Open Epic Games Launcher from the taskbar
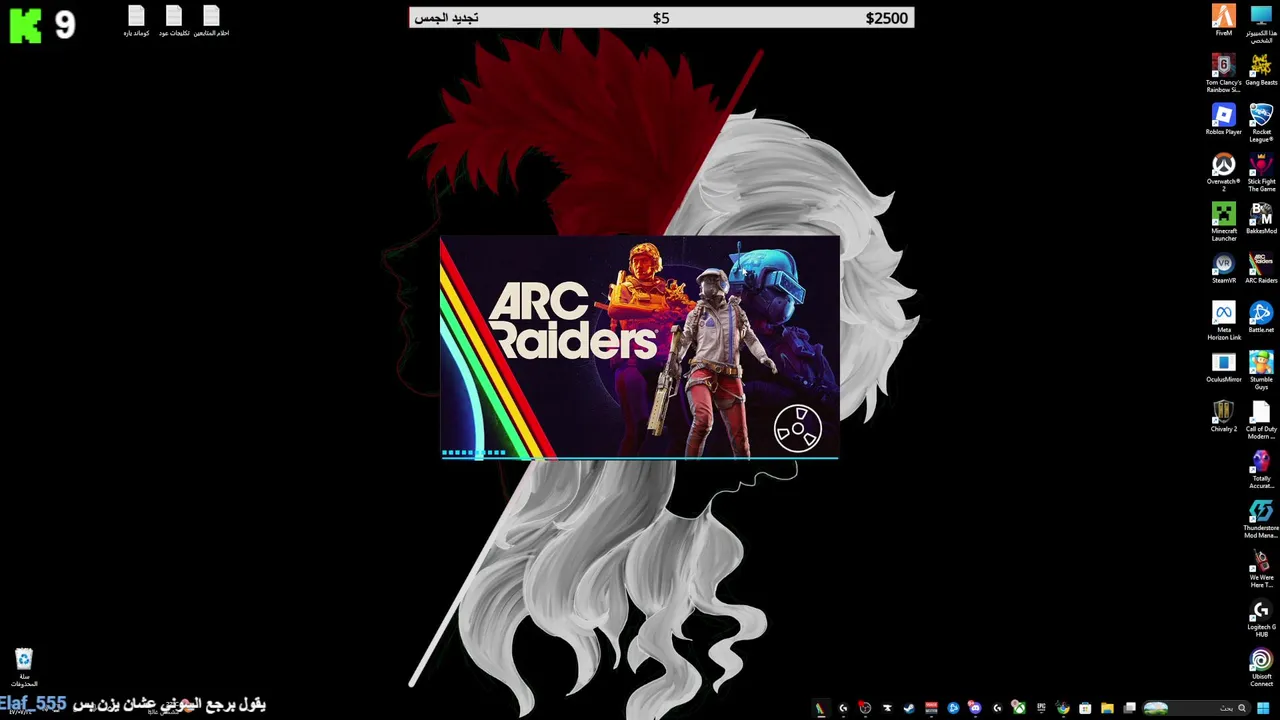 point(1041,708)
